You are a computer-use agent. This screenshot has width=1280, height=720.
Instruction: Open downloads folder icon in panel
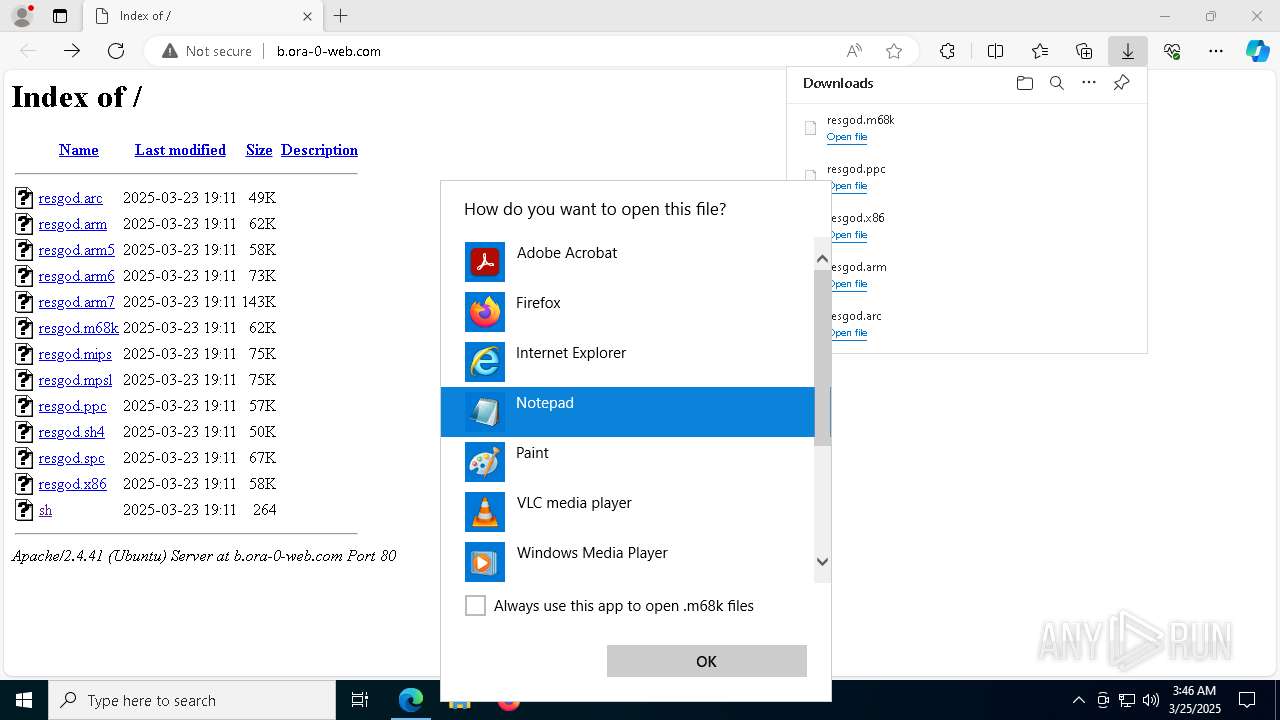click(x=1024, y=83)
